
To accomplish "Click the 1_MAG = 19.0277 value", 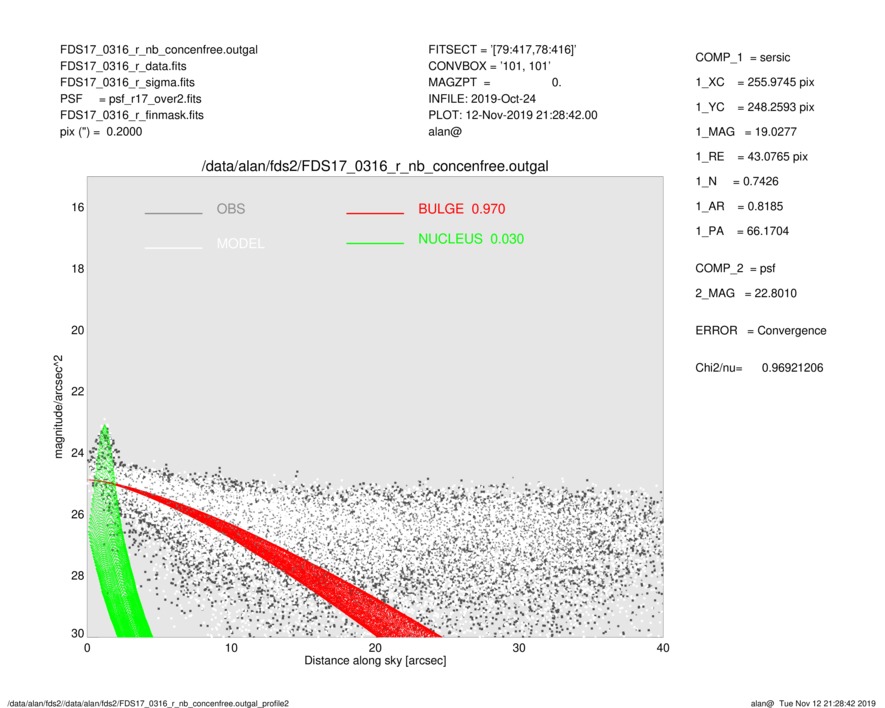I will pyautogui.click(x=746, y=132).
